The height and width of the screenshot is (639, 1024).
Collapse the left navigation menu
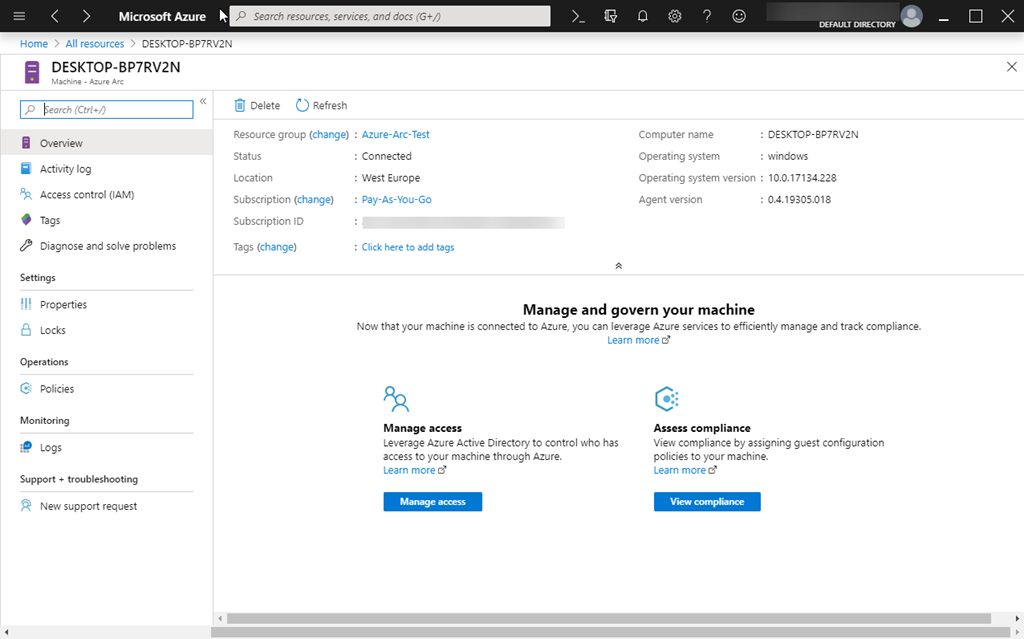point(203,101)
